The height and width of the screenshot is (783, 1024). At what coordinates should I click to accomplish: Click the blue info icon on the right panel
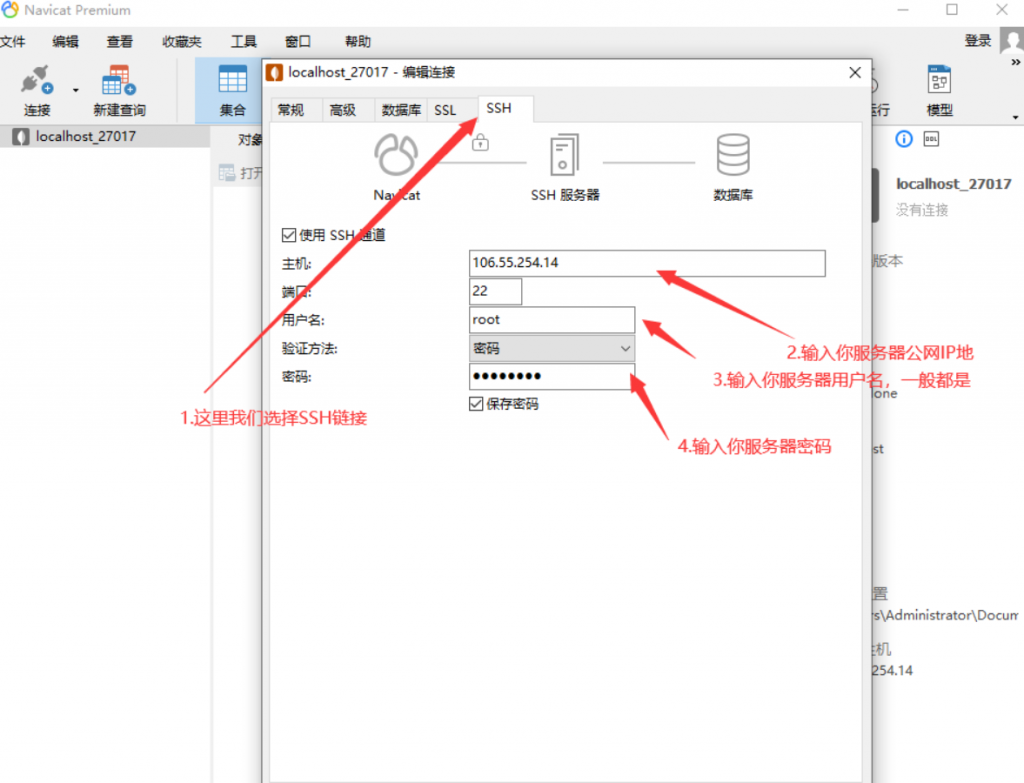[x=903, y=140]
